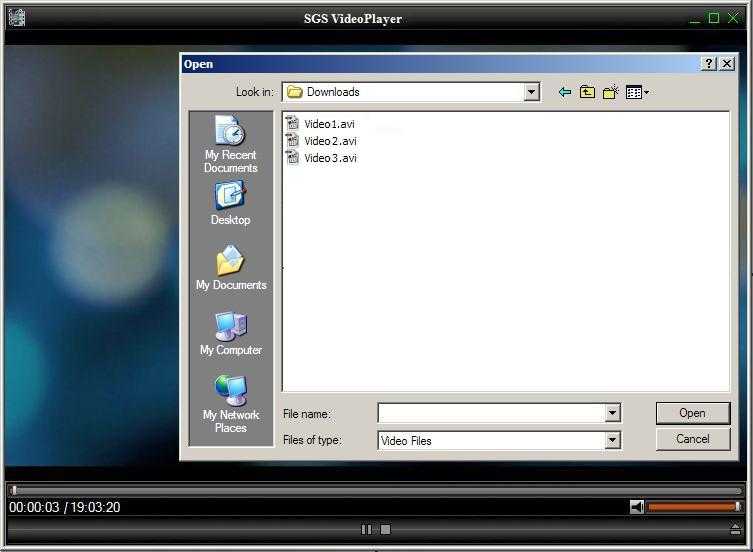
Task: Stop video in SGS VideoPlayer
Action: tap(385, 529)
